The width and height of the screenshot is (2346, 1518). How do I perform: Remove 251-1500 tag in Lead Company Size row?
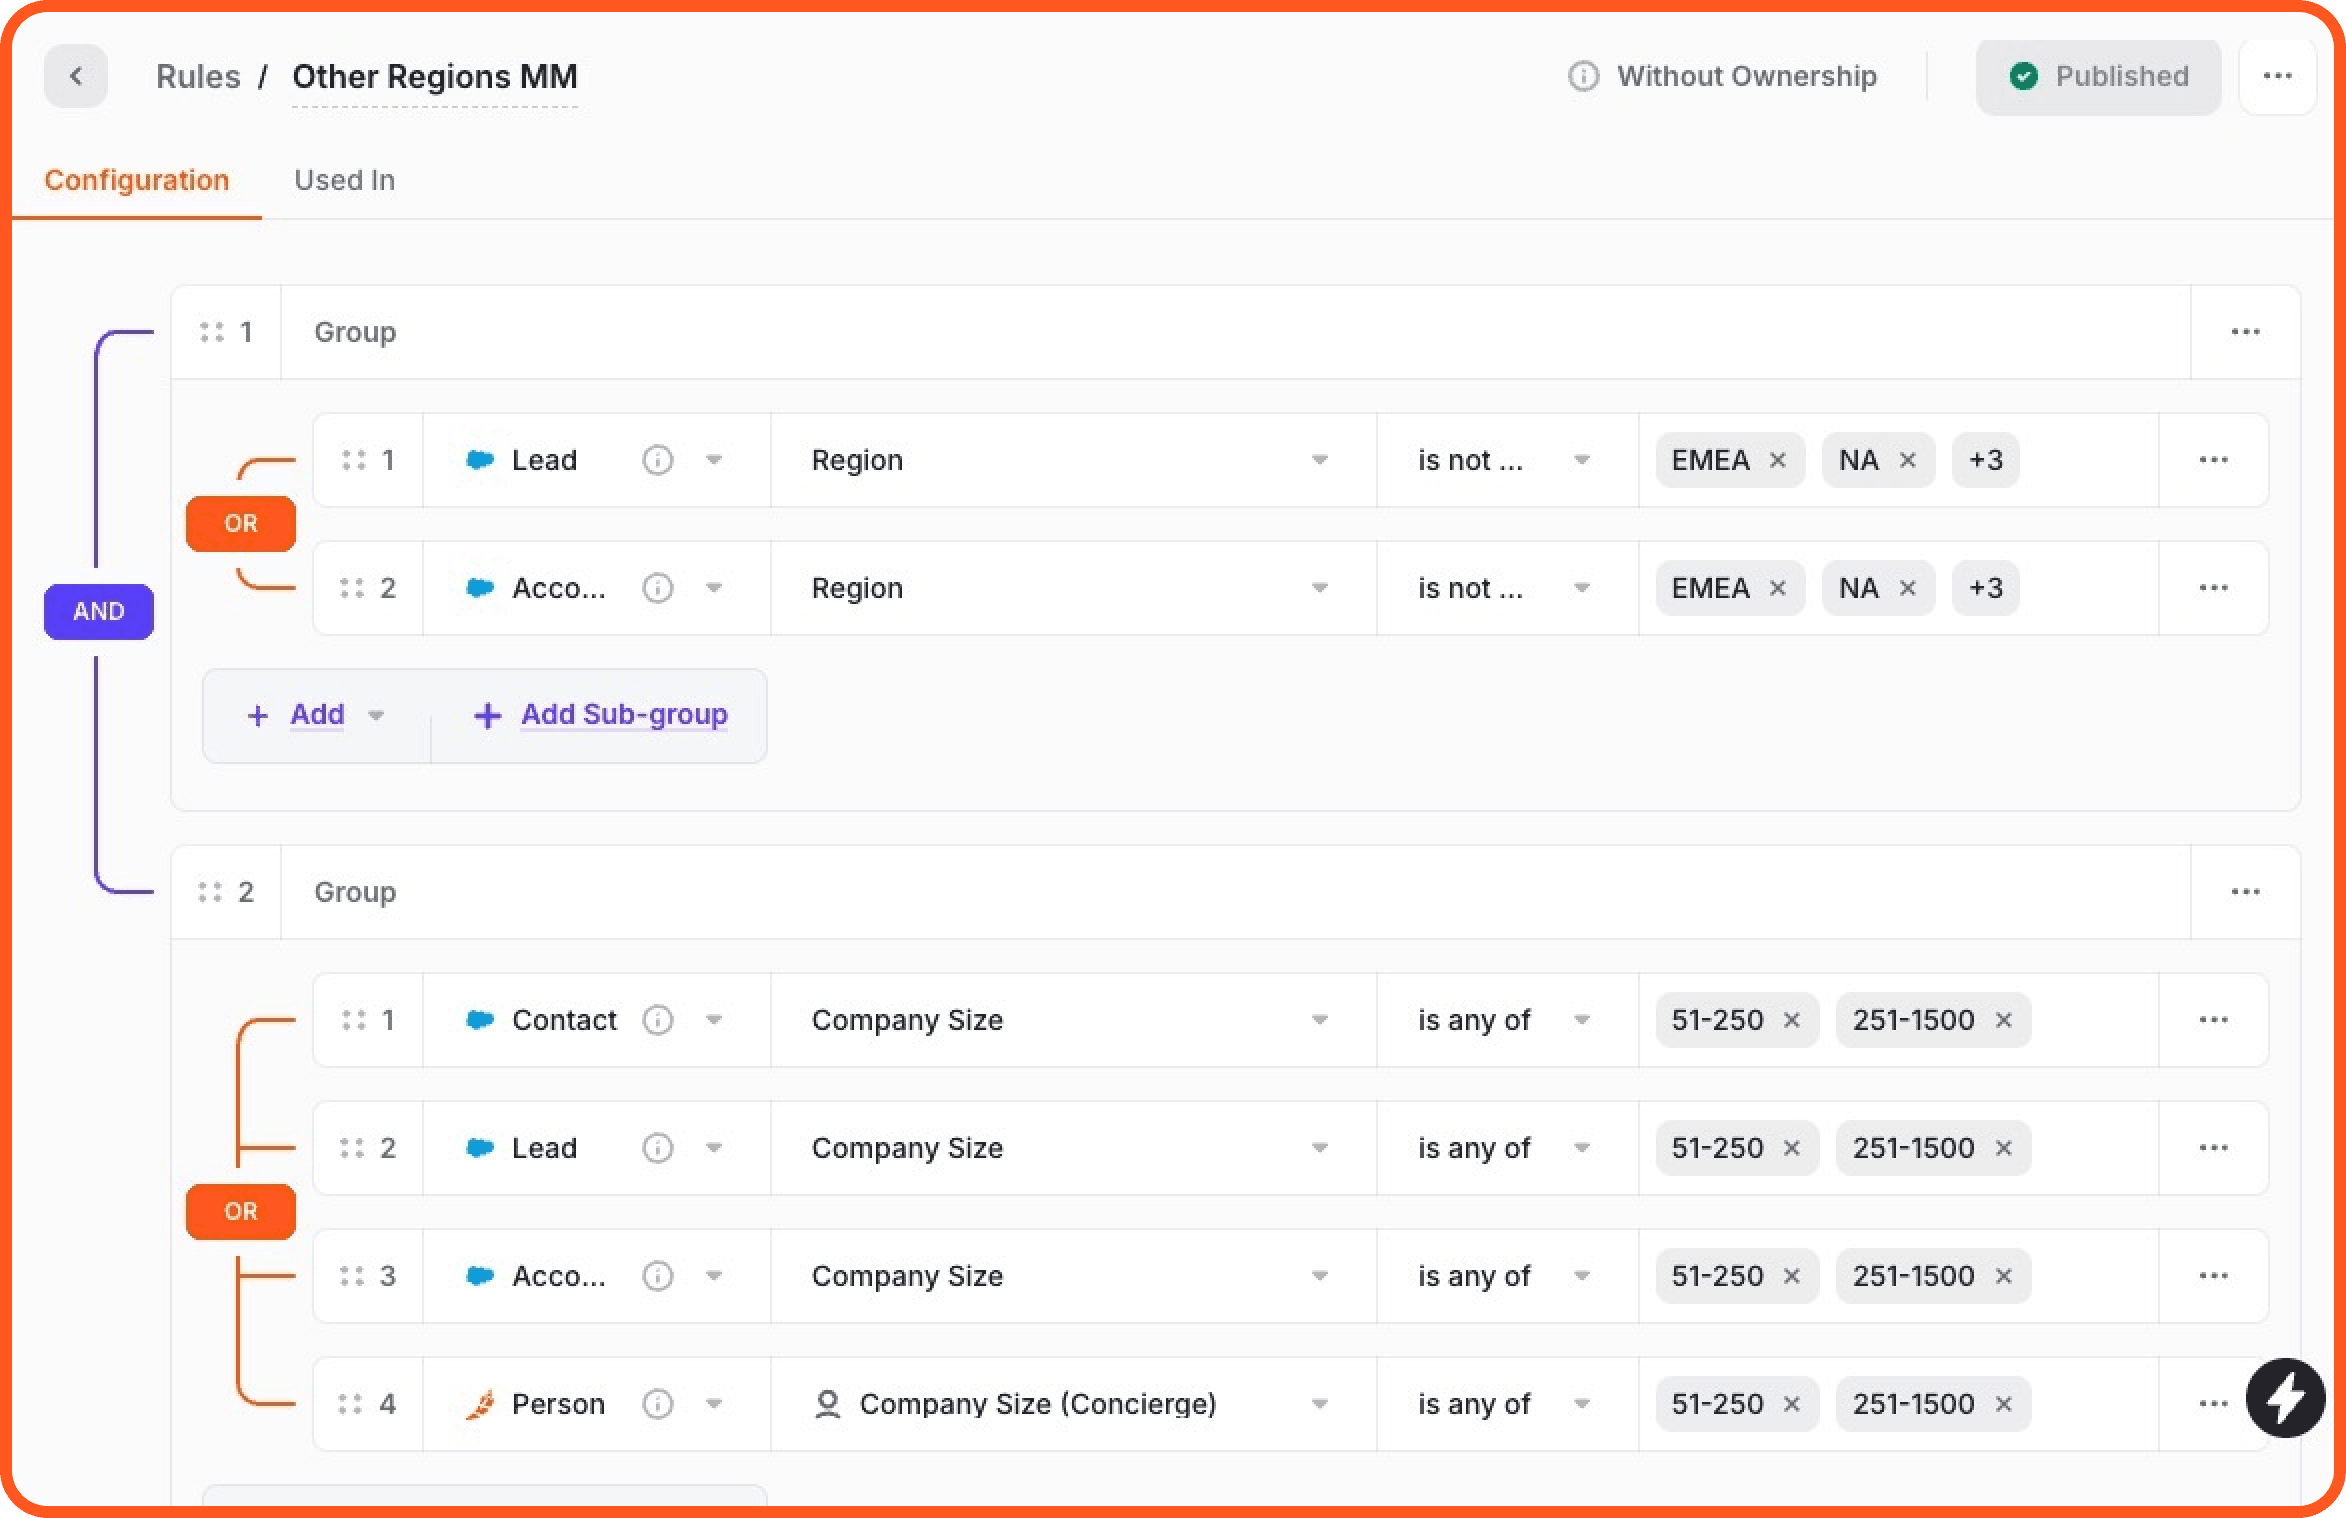click(x=2003, y=1148)
